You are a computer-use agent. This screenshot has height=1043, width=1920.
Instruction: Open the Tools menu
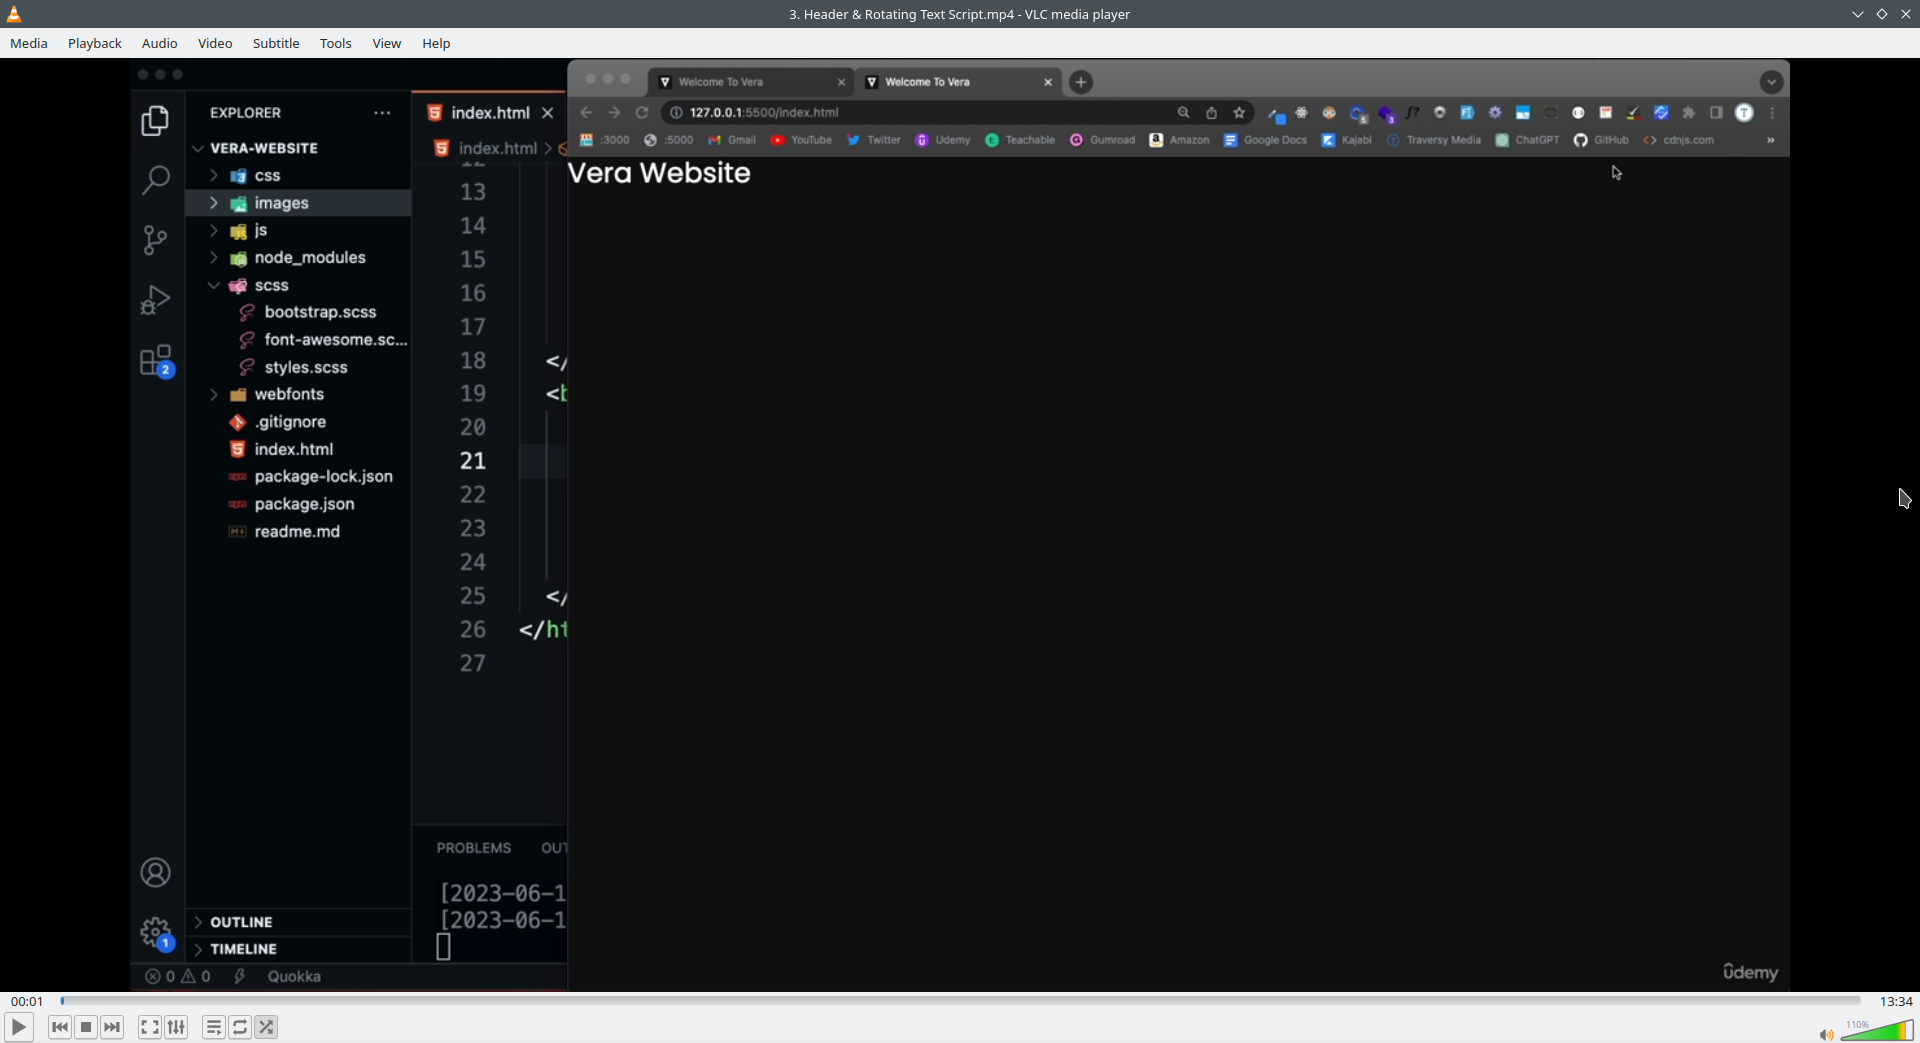pos(336,43)
